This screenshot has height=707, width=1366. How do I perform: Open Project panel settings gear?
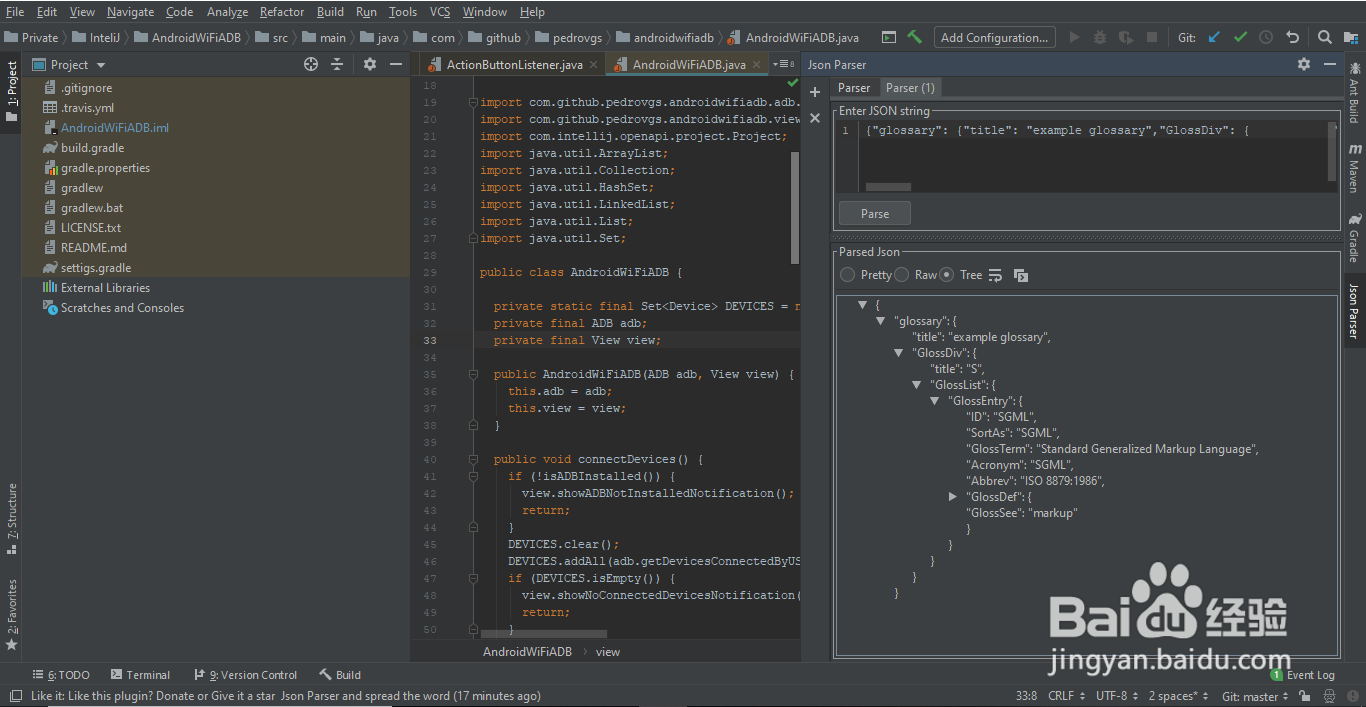pyautogui.click(x=370, y=64)
